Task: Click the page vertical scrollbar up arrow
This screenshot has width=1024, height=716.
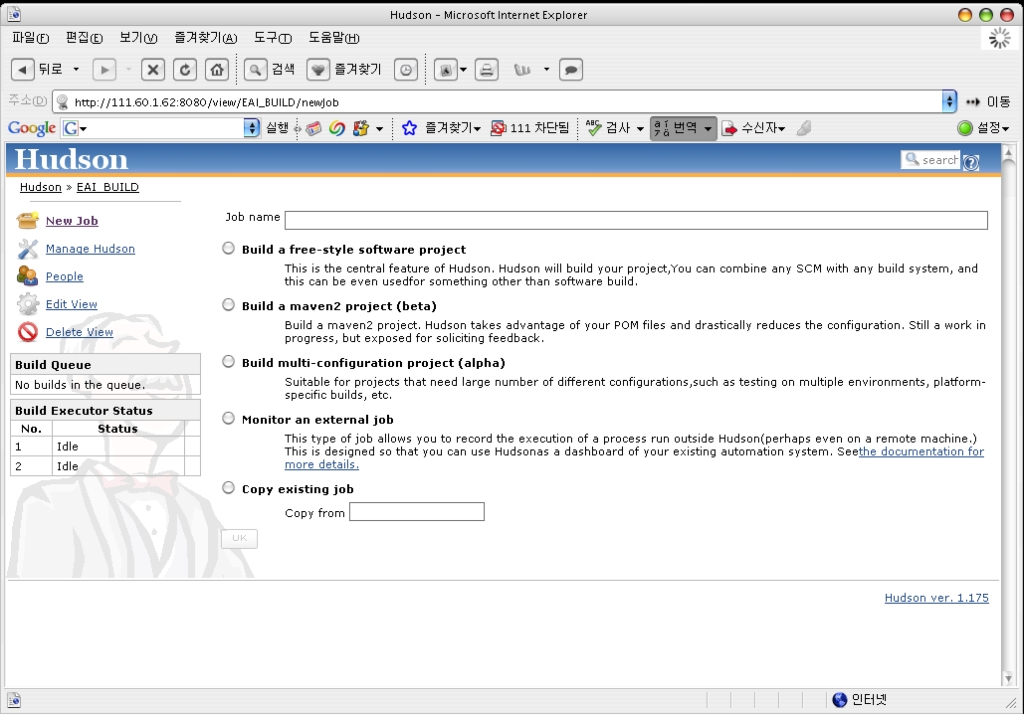Action: point(1008,153)
